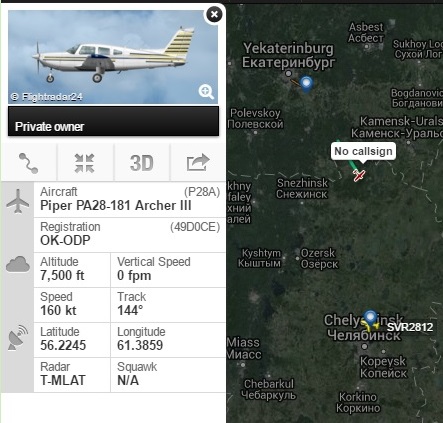Screen dimensions: 443x423
Task: Click the T-MLAT radar value
Action: [x=63, y=380]
